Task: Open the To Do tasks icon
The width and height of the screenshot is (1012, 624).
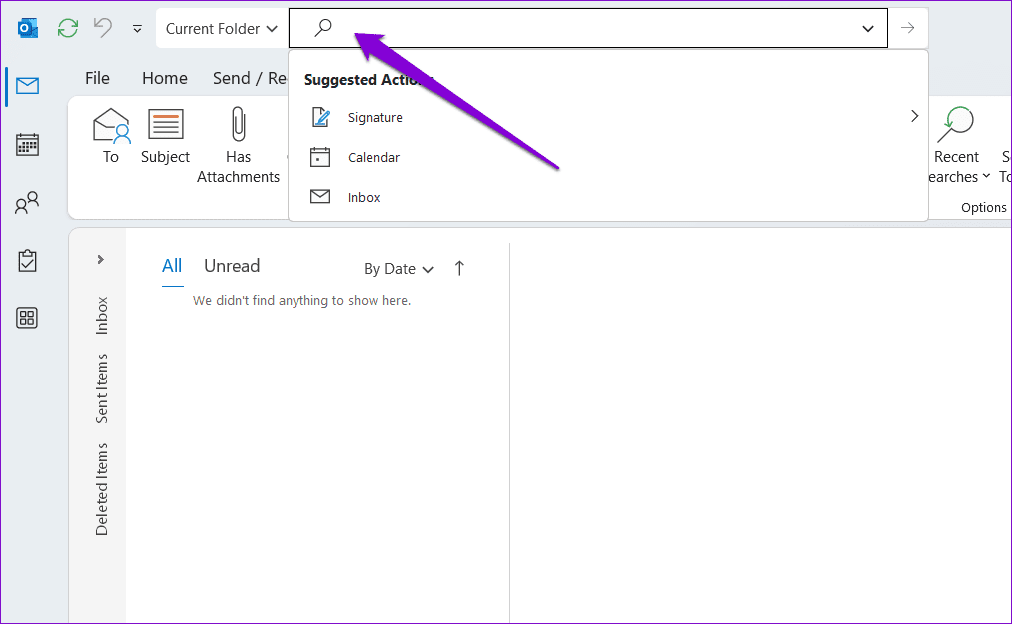Action: pyautogui.click(x=27, y=260)
